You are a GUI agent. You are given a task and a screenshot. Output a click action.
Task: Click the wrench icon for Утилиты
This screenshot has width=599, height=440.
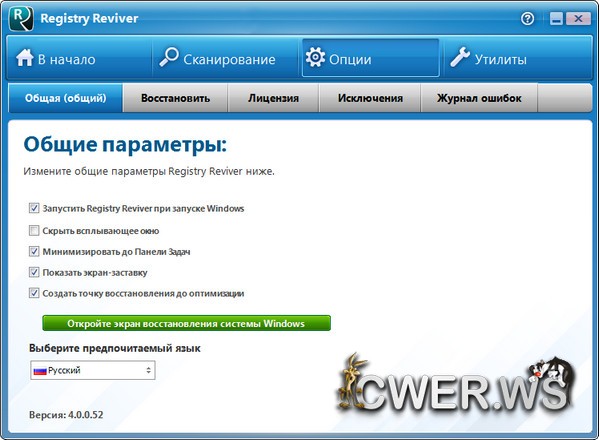(460, 57)
